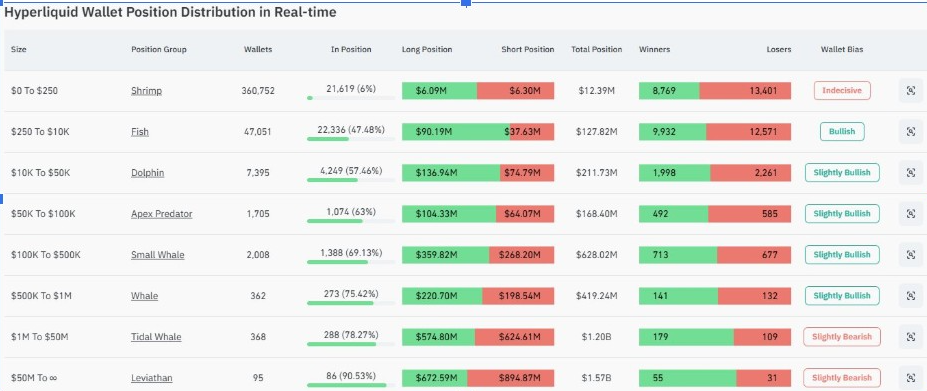Click the In Position column header
The image size is (927, 391).
[351, 50]
